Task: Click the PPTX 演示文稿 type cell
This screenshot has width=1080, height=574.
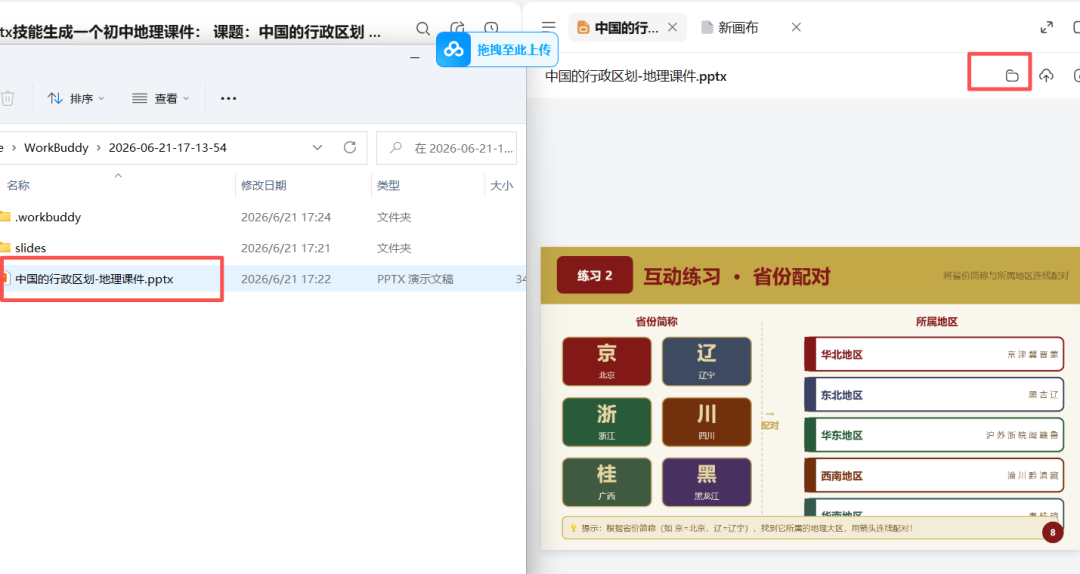Action: point(415,279)
